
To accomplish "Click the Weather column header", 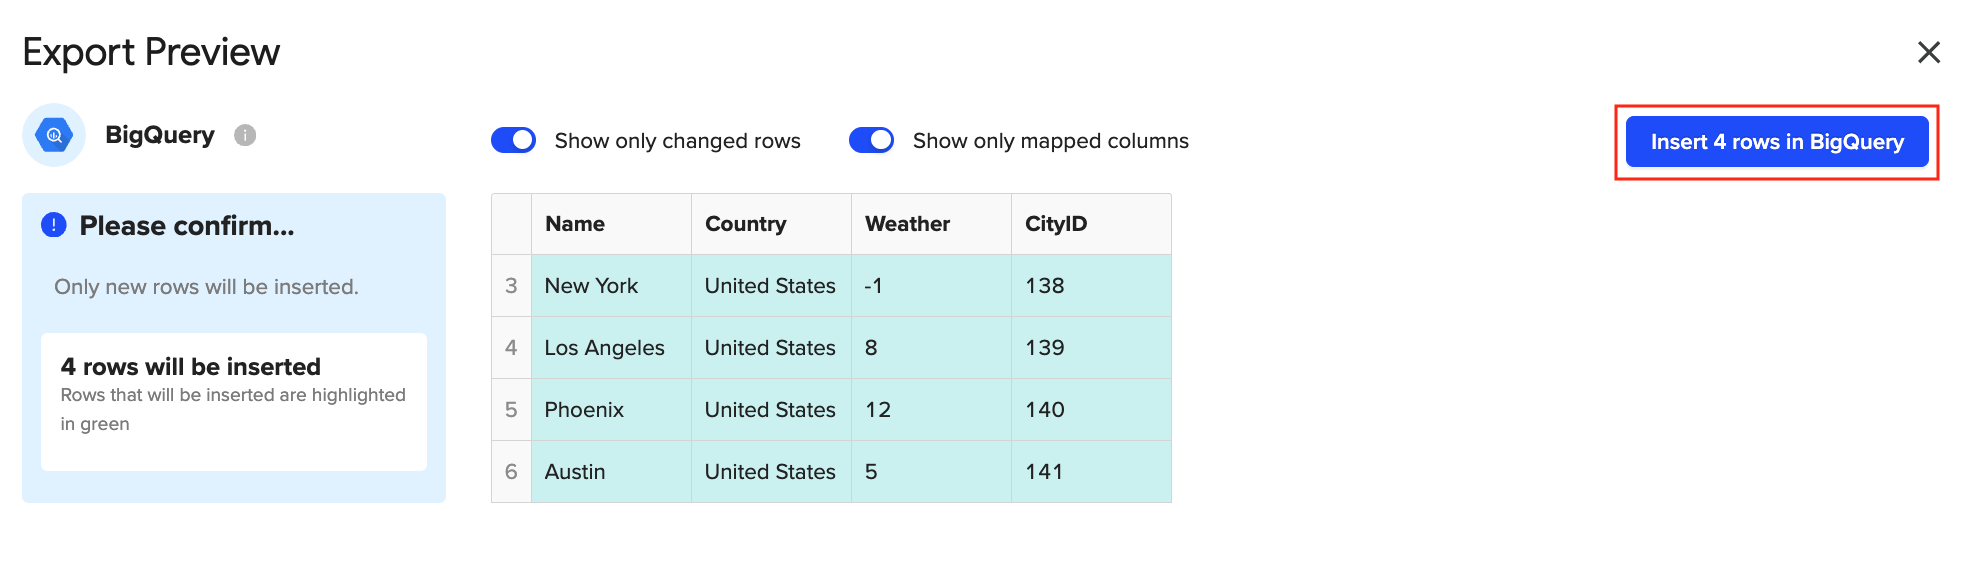I will [x=930, y=224].
